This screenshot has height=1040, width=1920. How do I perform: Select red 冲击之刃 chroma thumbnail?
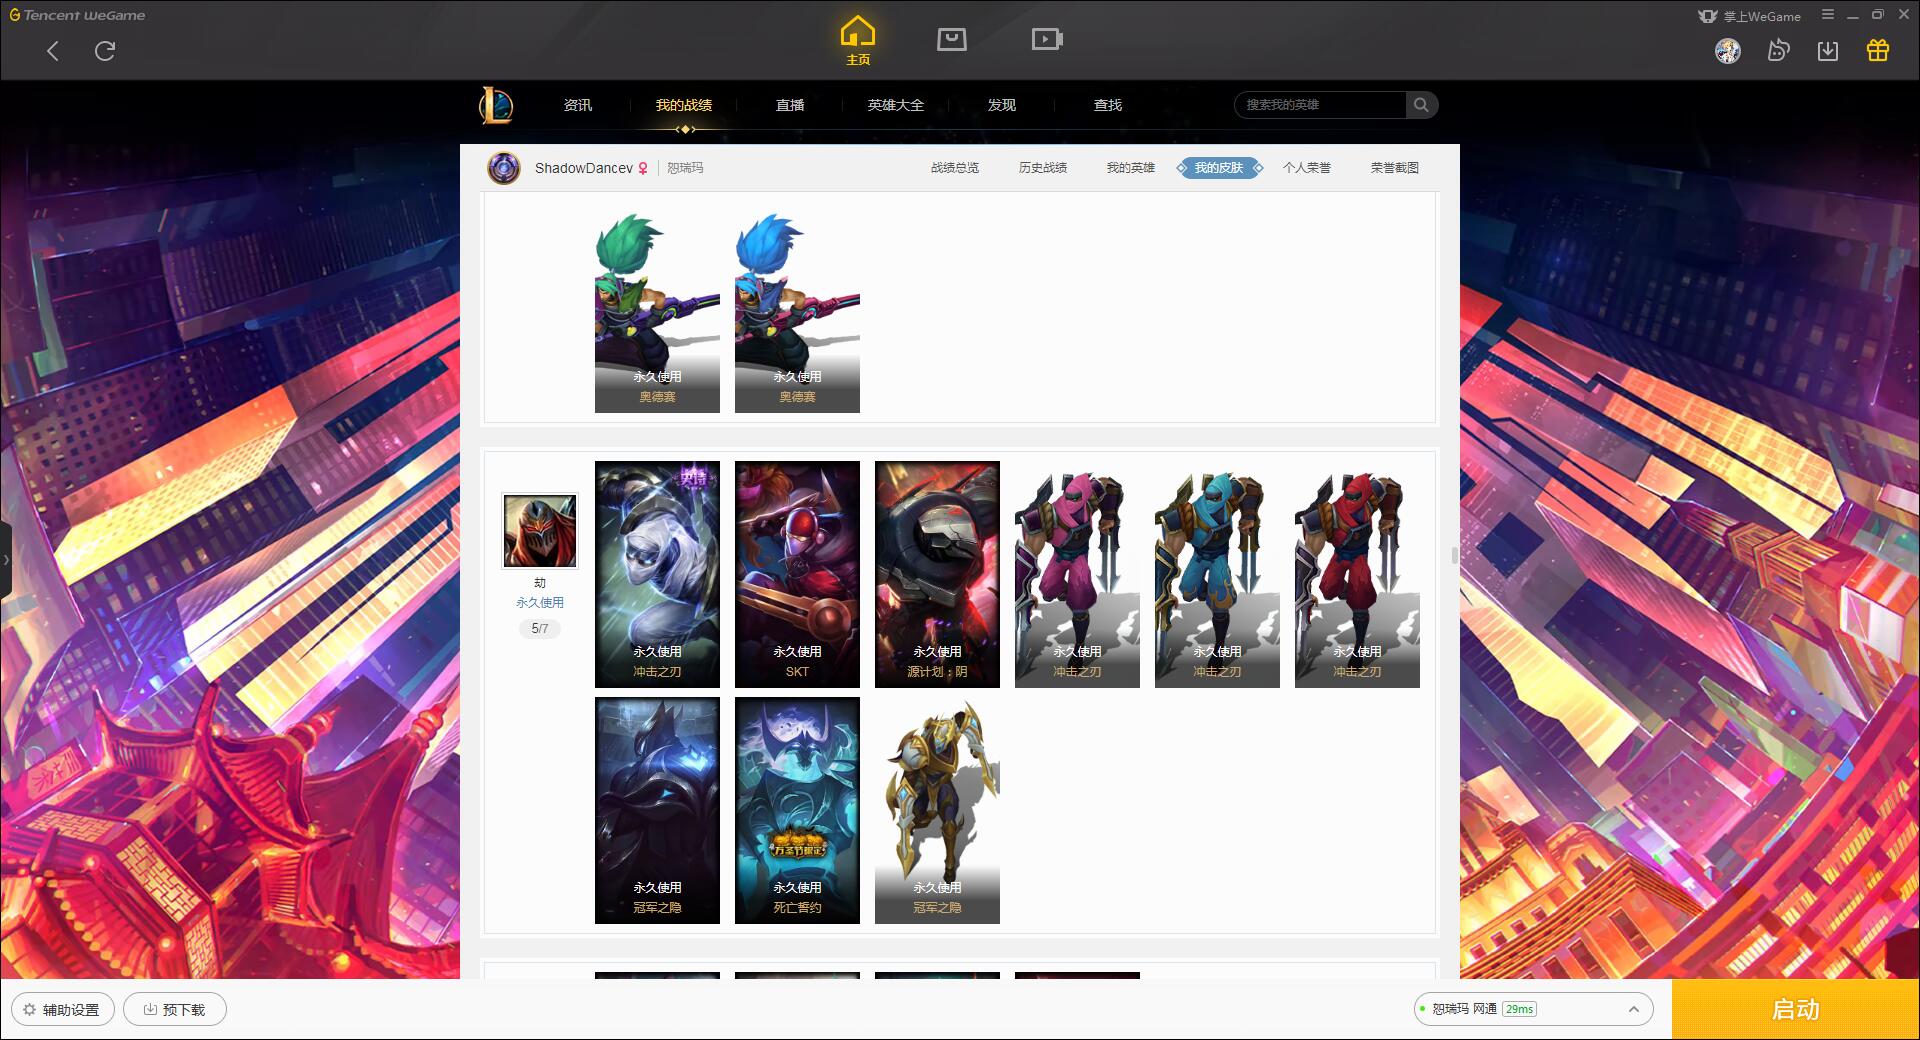[1357, 574]
